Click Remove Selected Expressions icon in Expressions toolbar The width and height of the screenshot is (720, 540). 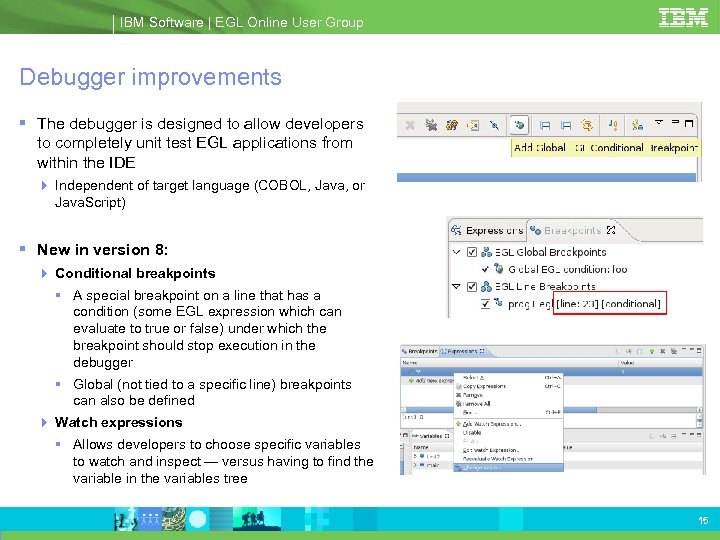click(x=663, y=351)
